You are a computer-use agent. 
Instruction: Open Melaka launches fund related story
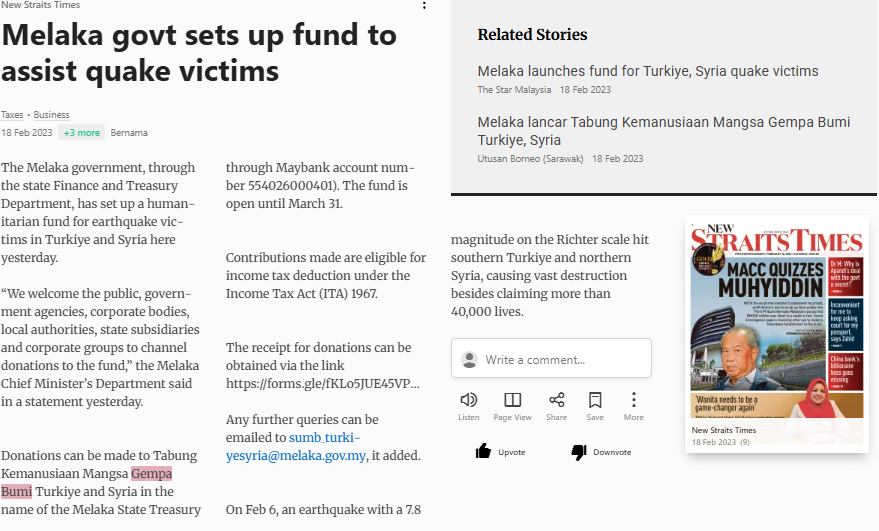pyautogui.click(x=648, y=71)
